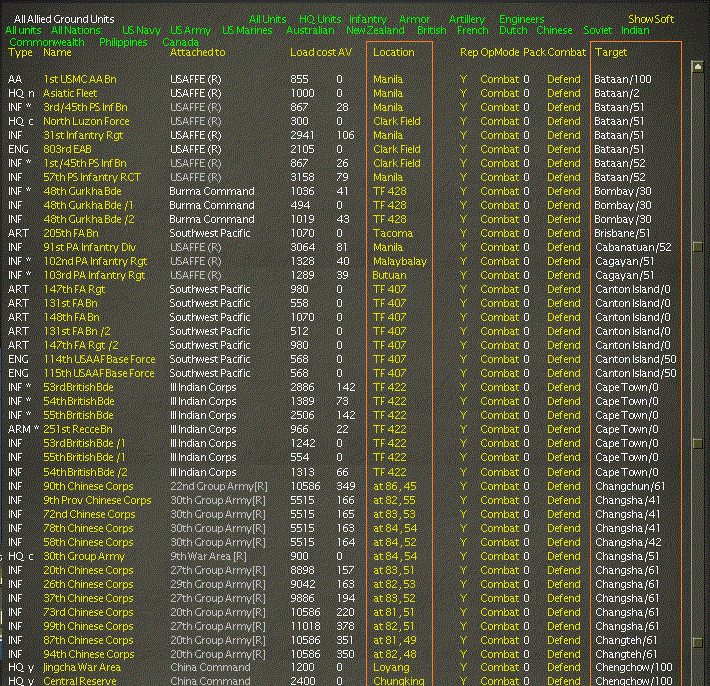Filter to Australian units

pyautogui.click(x=310, y=30)
